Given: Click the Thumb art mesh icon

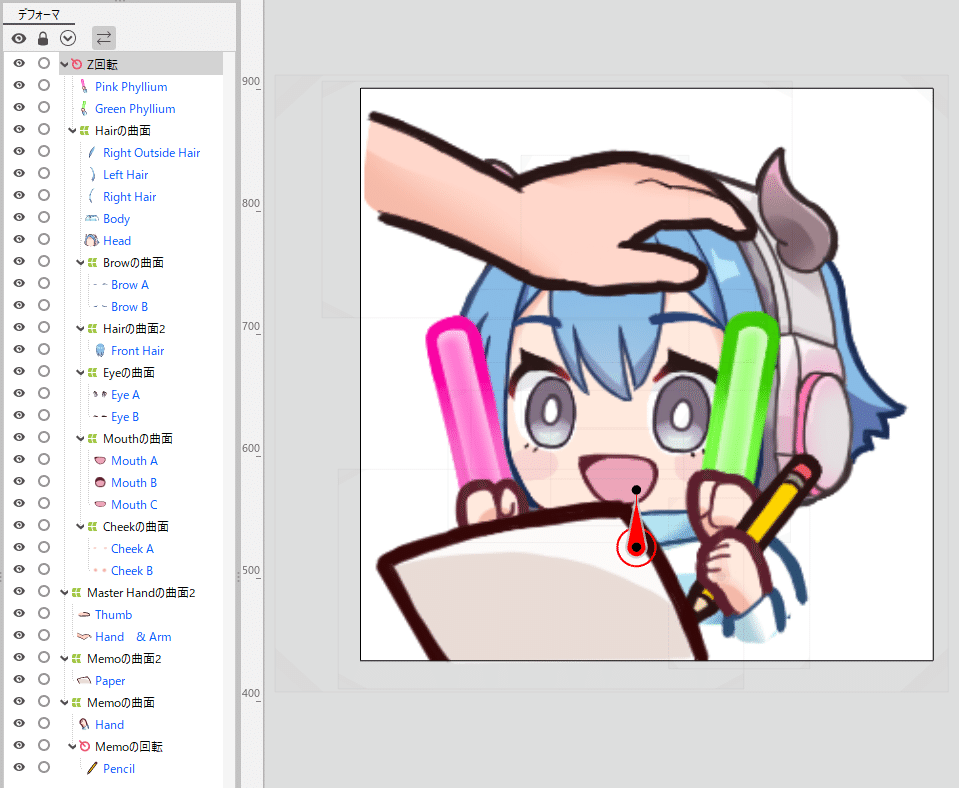Looking at the screenshot, I should (x=84, y=614).
